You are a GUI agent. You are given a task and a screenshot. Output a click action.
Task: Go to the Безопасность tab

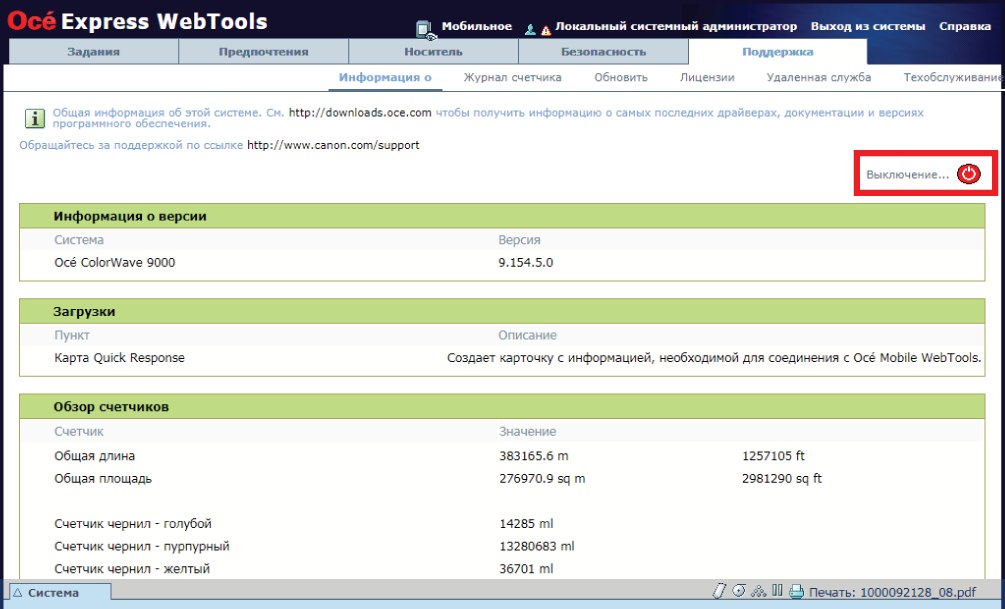604,52
